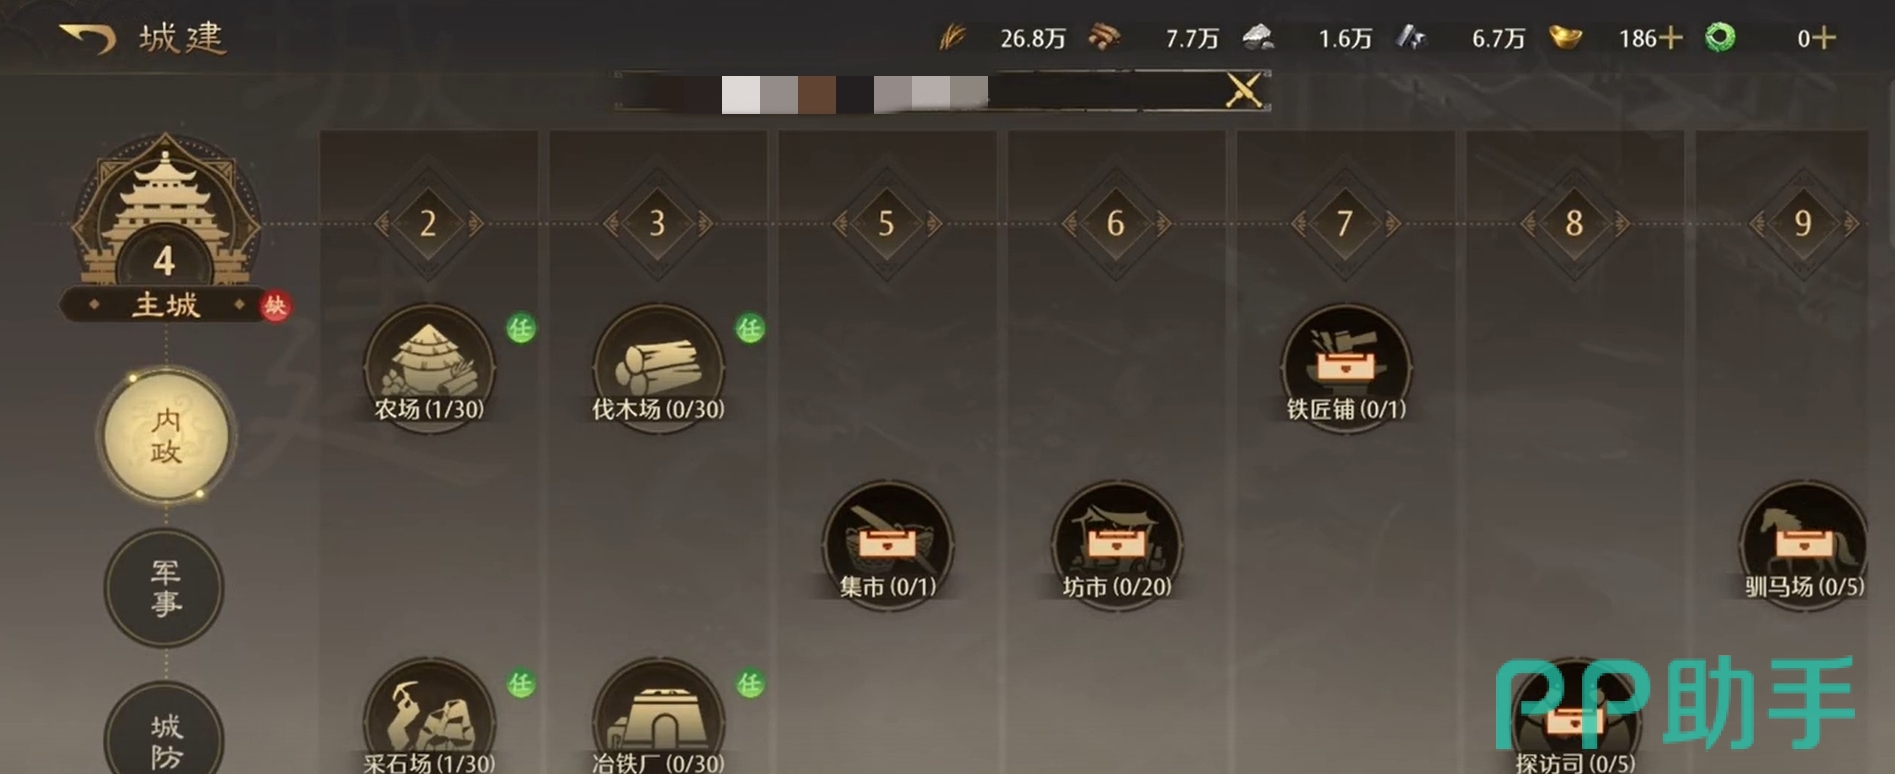Go back using the return arrow
1895x774 pixels.
[x=88, y=39]
